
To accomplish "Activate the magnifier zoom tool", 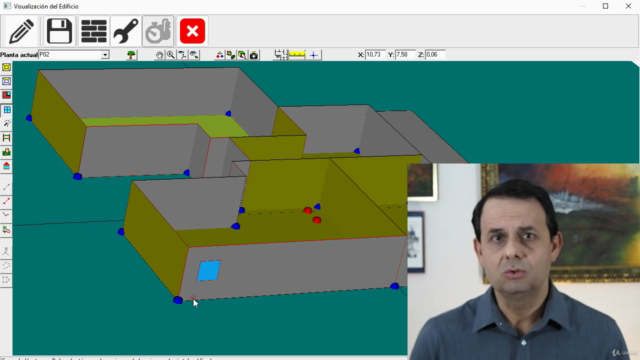I will 171,55.
